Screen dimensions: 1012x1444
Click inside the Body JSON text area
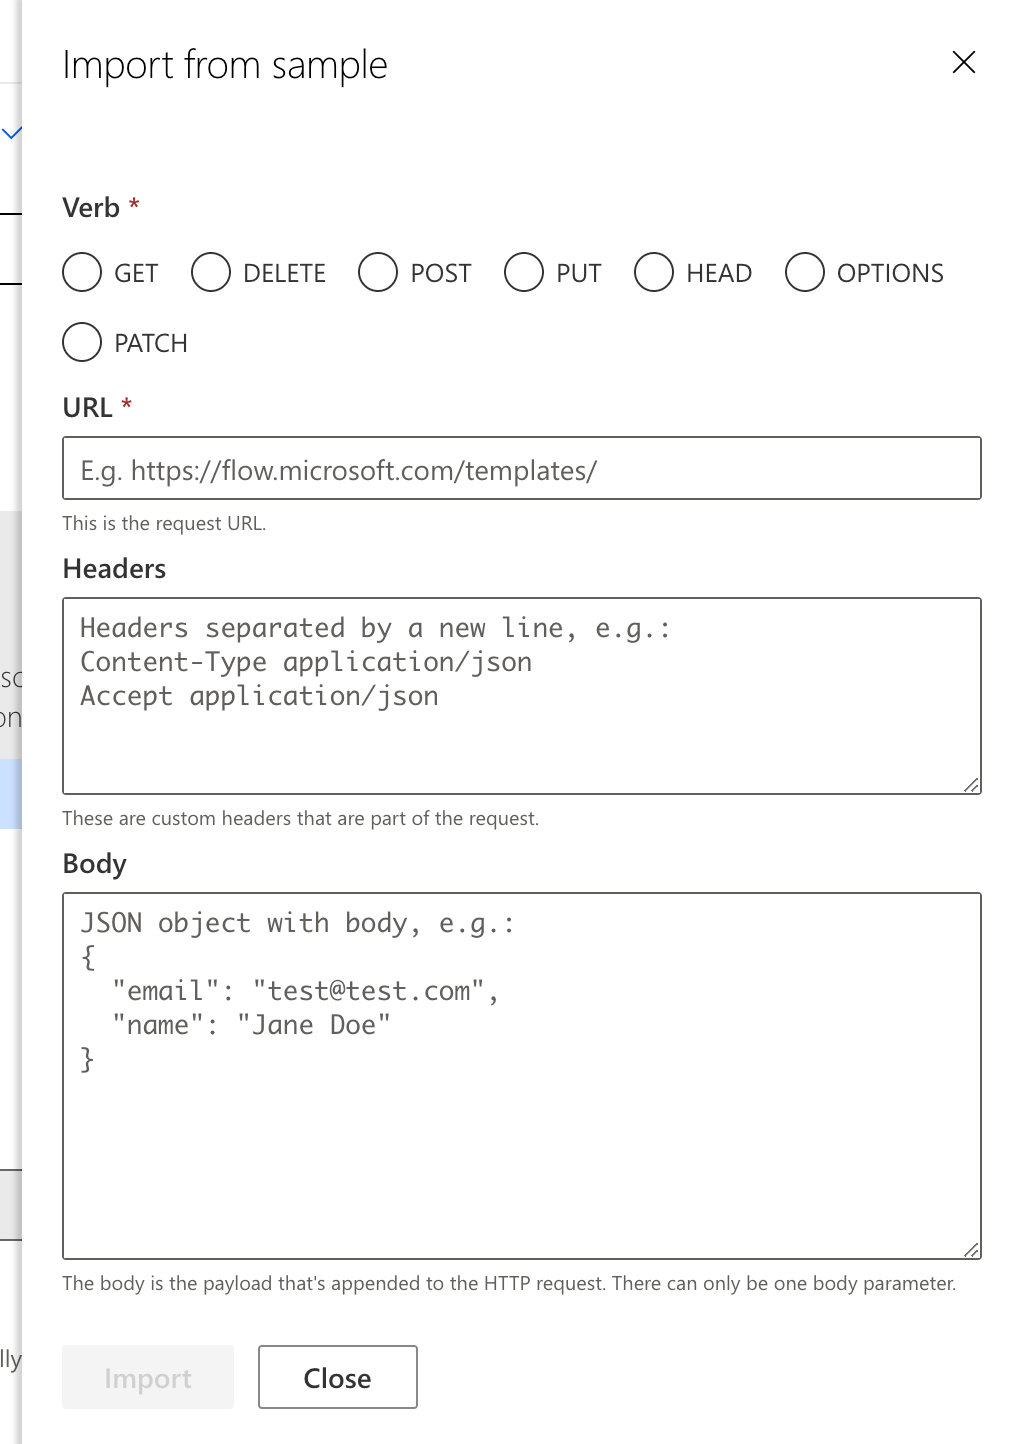(521, 1150)
